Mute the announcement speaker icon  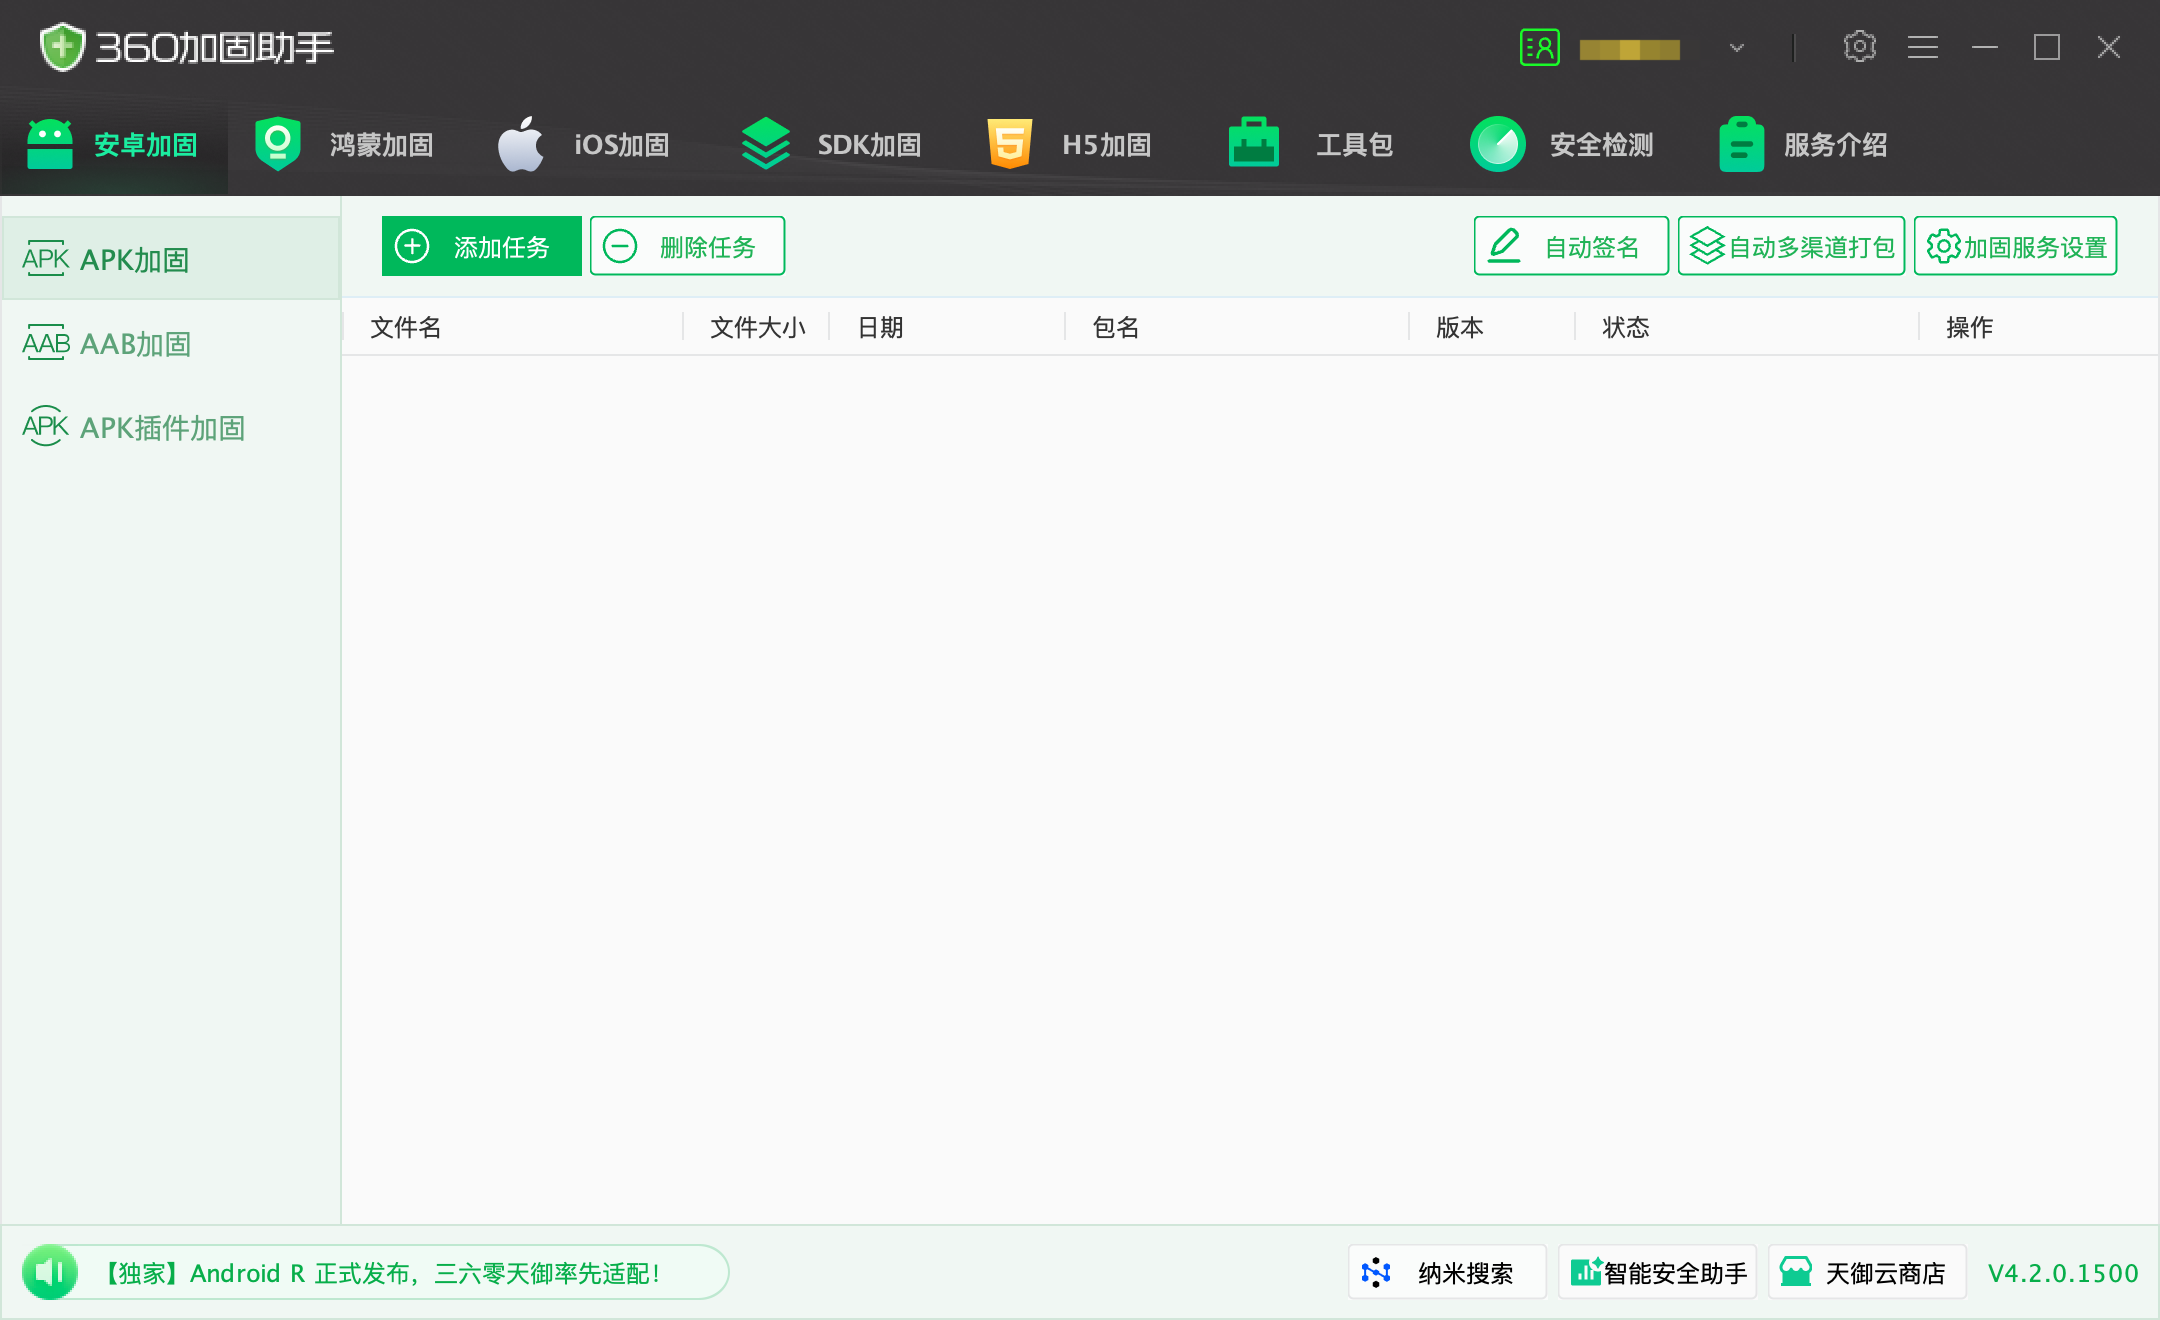[49, 1271]
